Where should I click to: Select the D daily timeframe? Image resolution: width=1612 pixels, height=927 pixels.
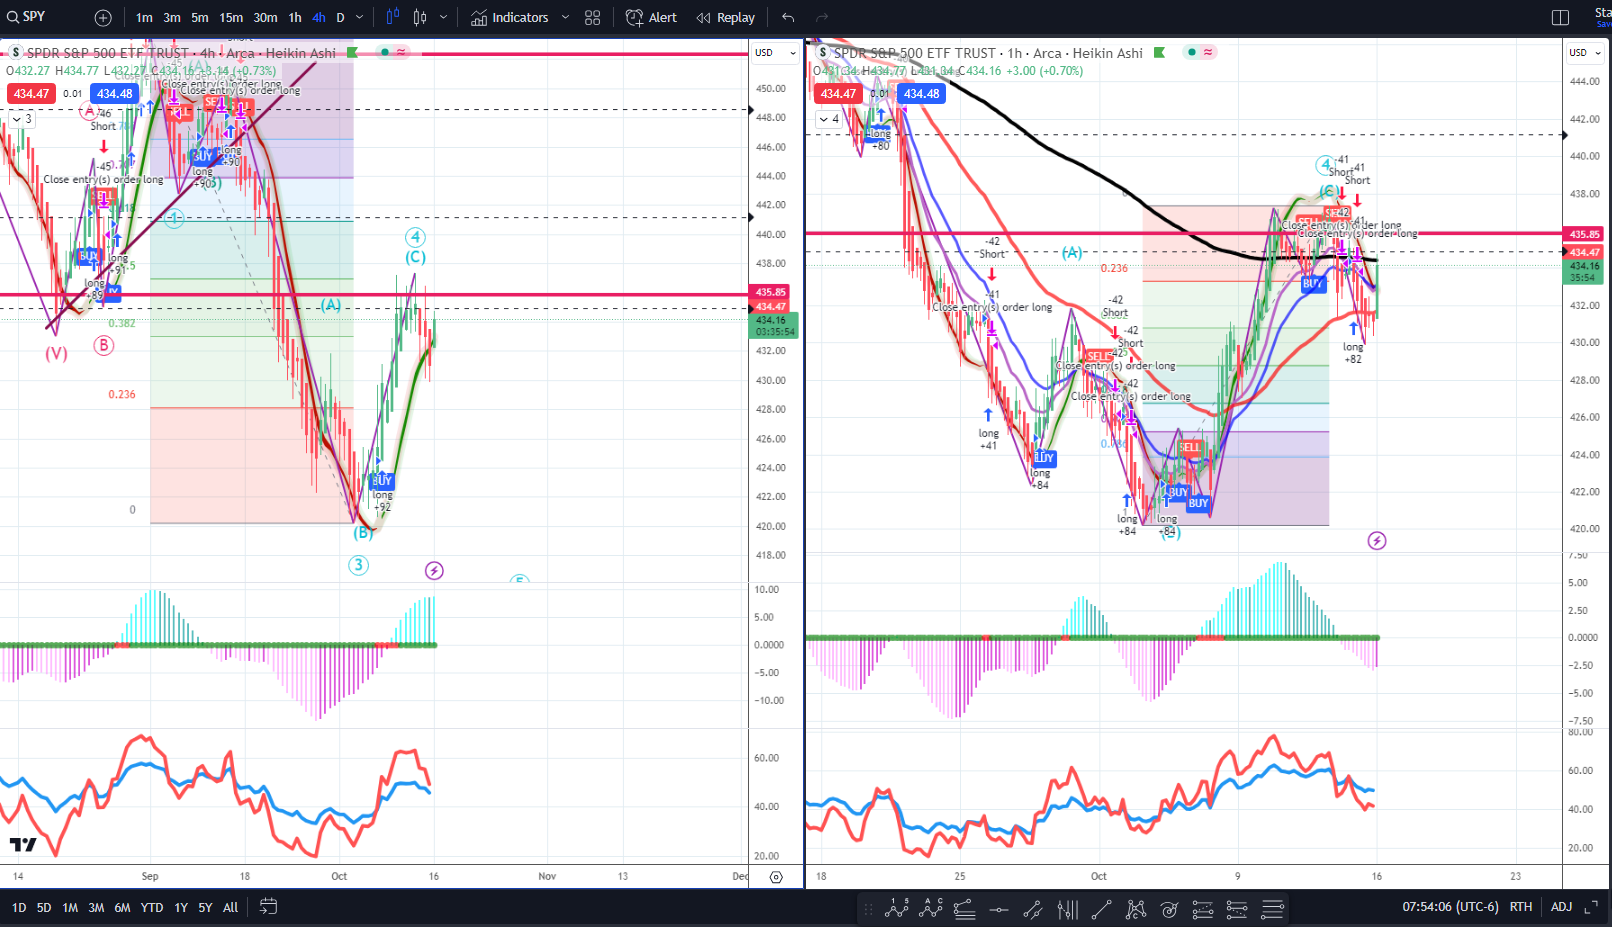340,17
